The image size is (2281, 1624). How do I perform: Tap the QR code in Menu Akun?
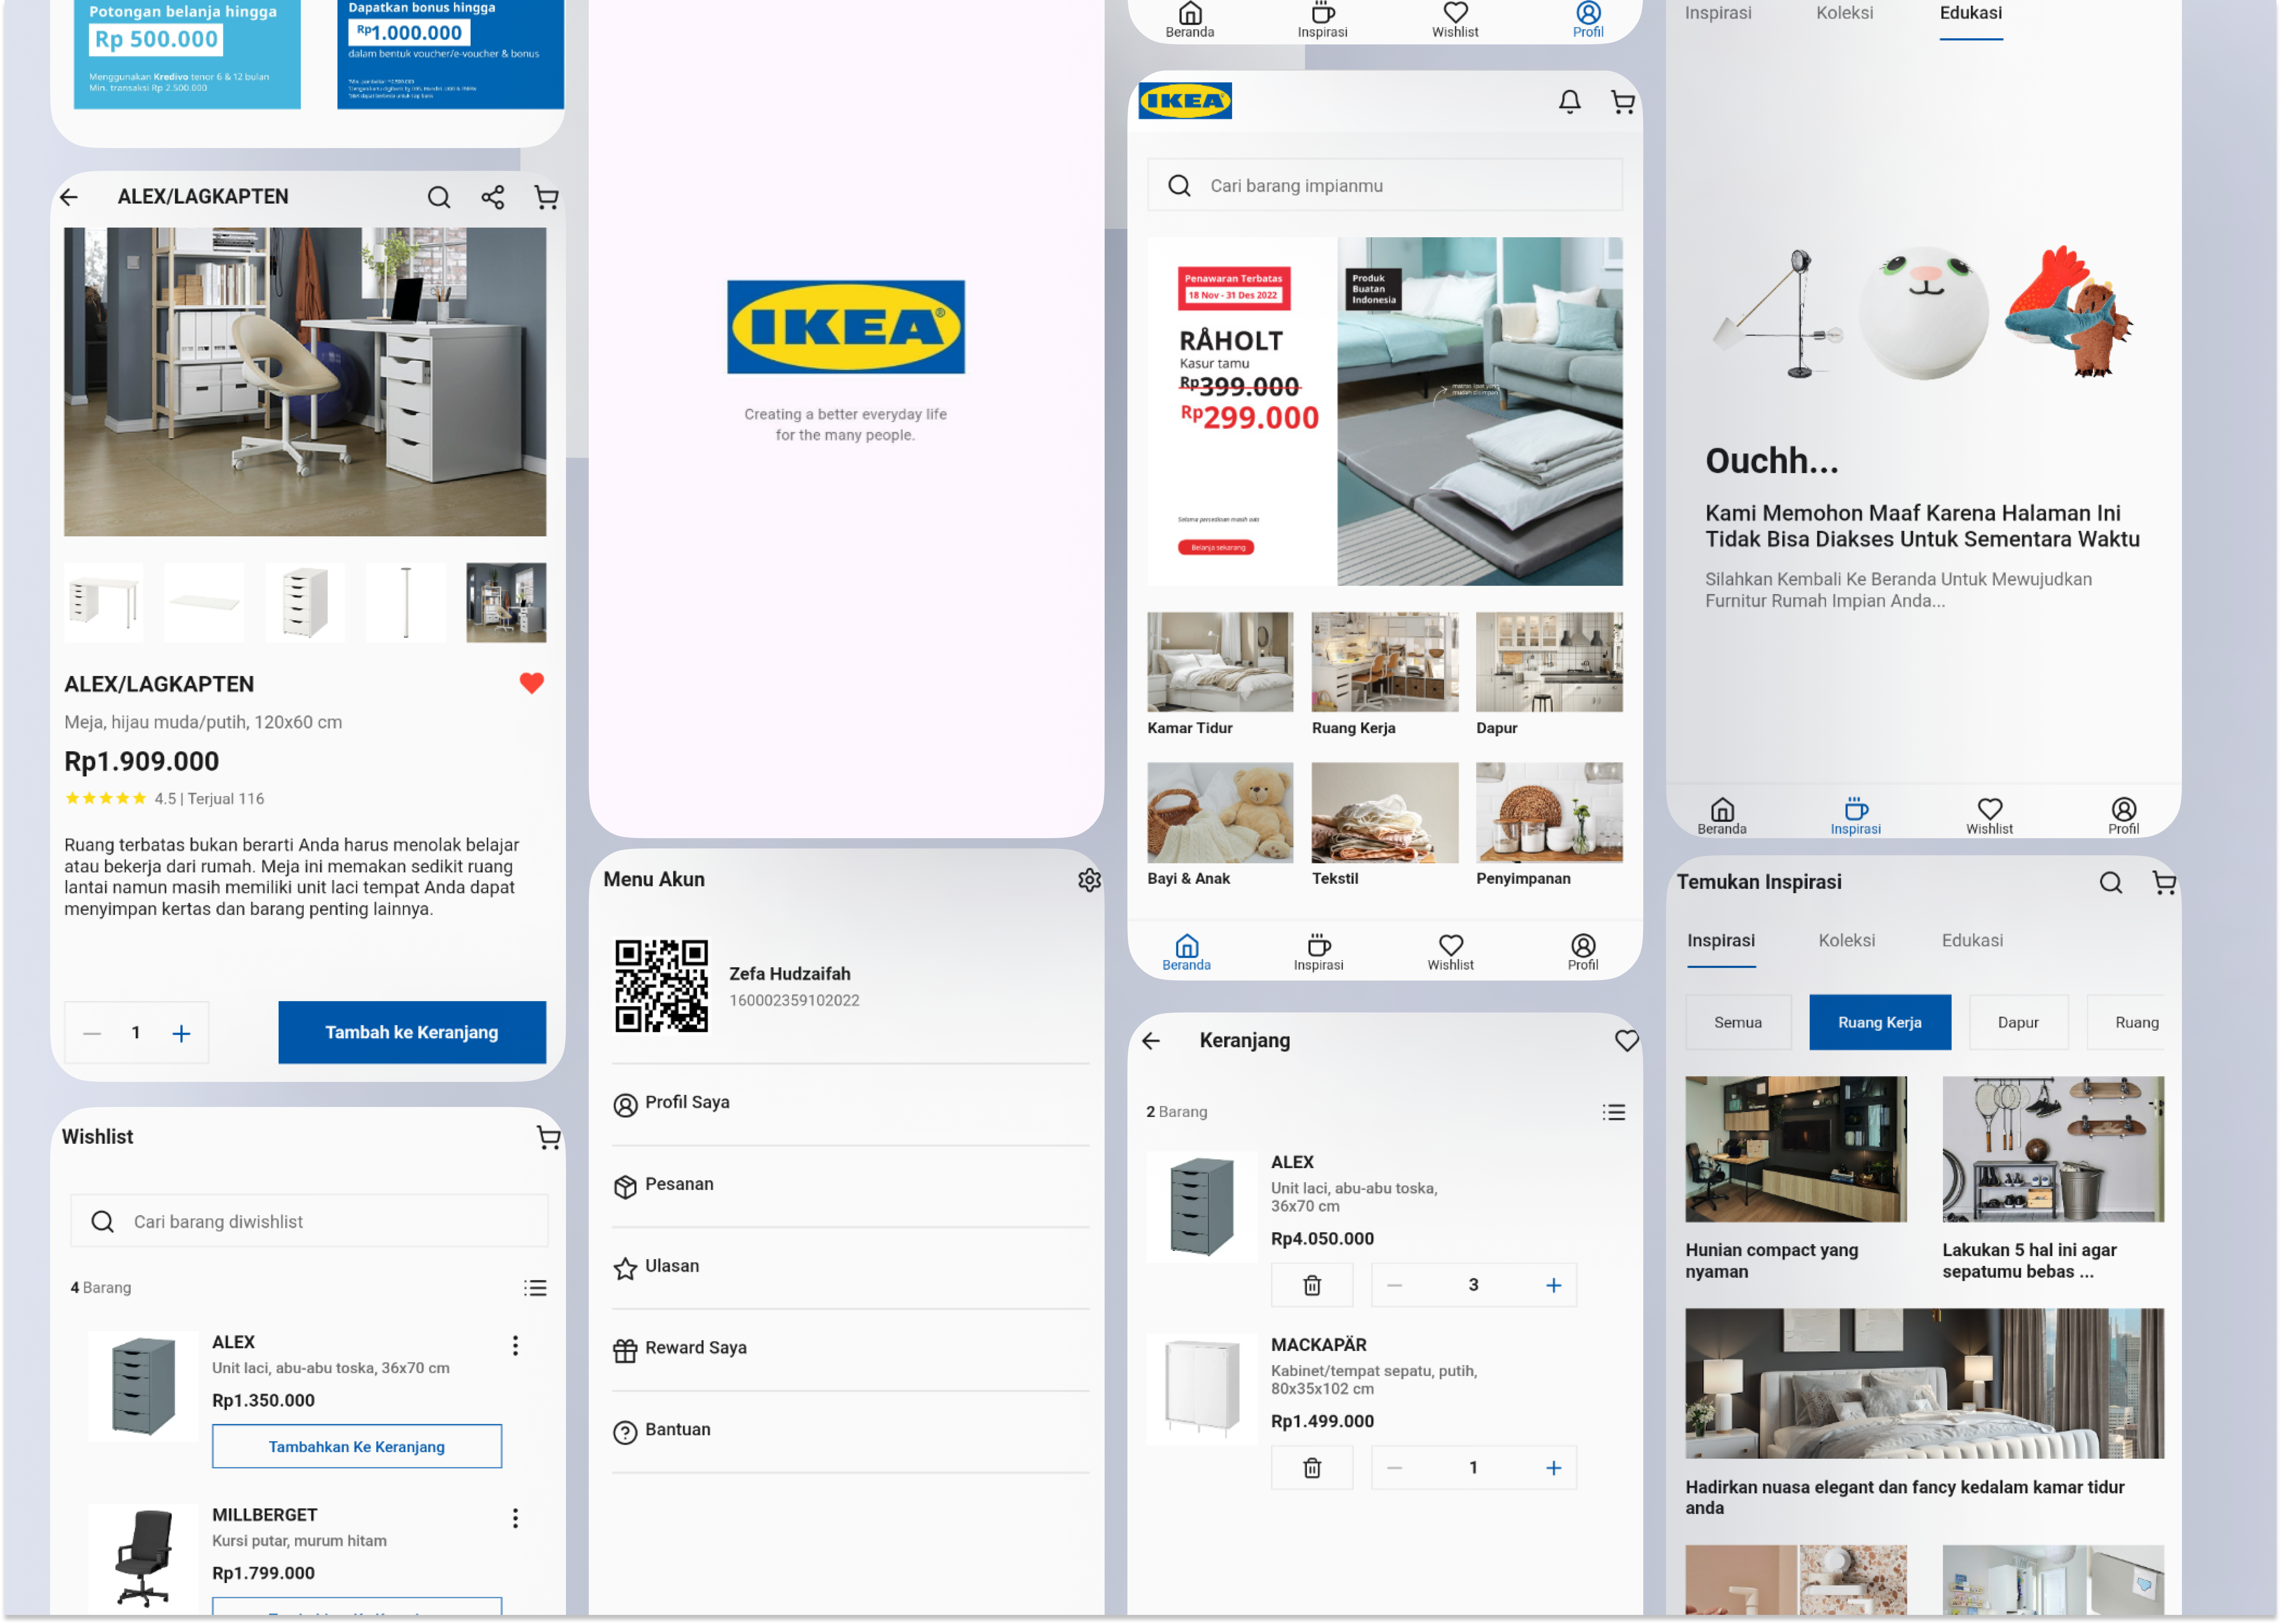coord(661,986)
